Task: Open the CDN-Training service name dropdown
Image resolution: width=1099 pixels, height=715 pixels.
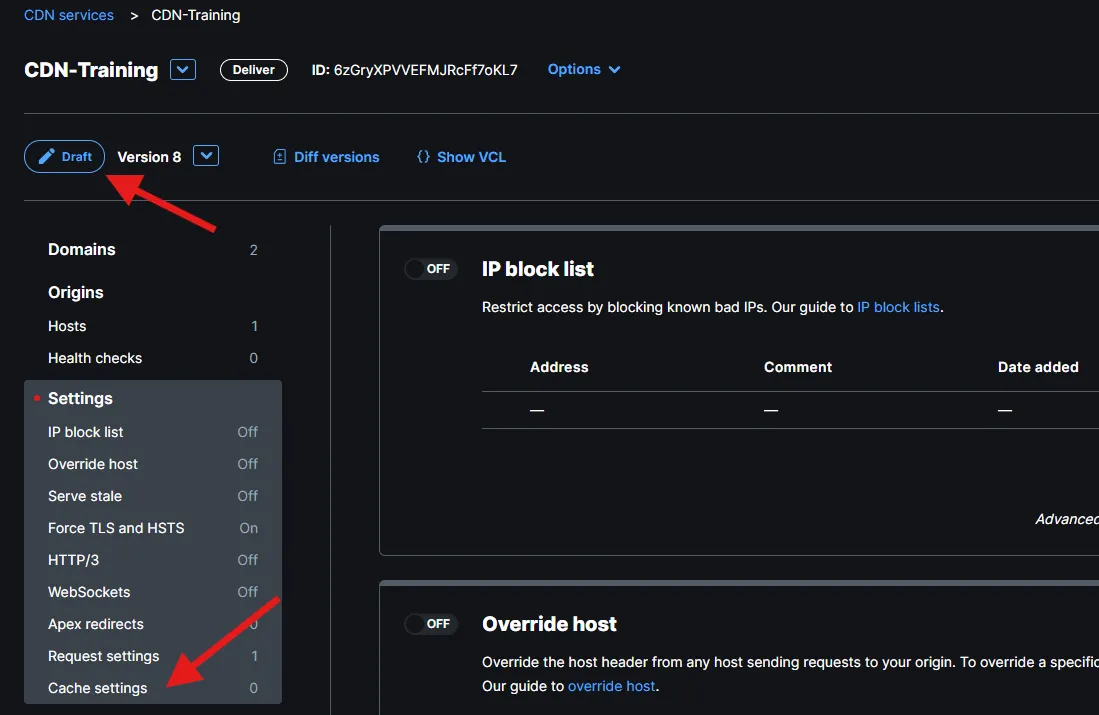Action: (182, 70)
